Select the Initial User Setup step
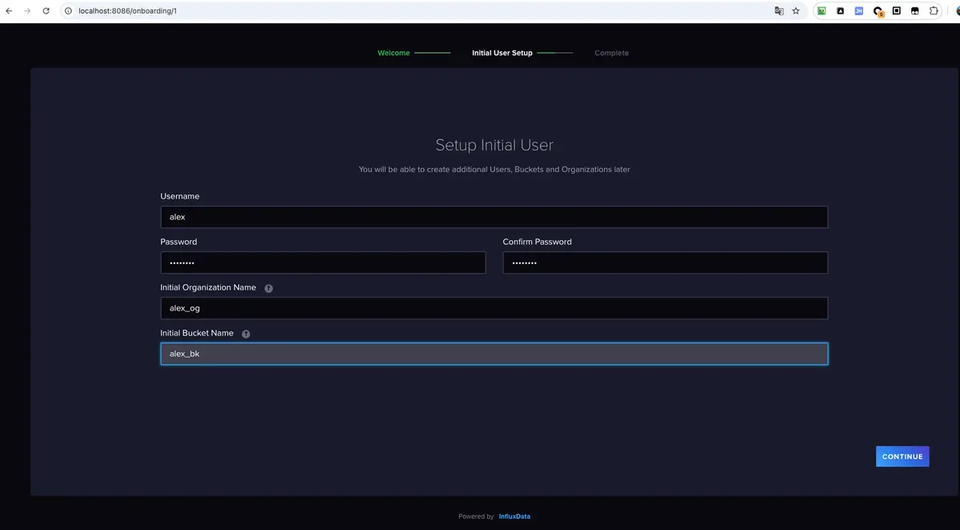Screen dimensions: 960x530 [502, 53]
